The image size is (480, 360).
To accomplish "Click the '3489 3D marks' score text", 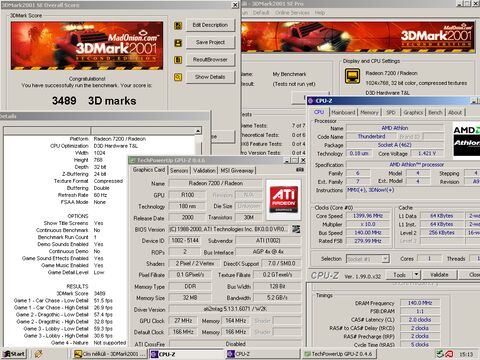I will pos(94,101).
